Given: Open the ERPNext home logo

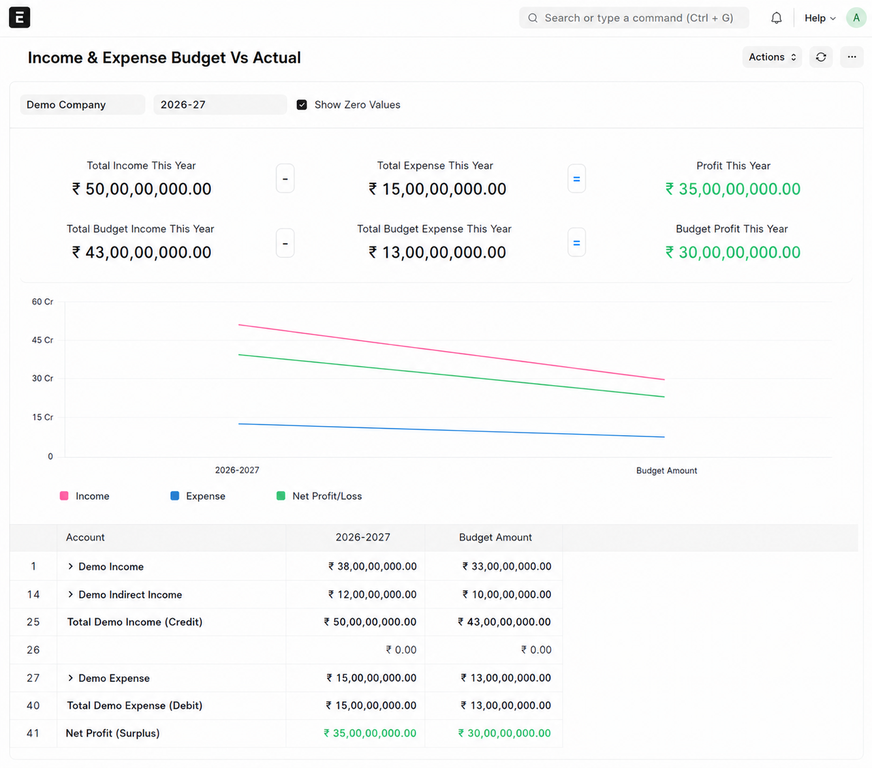Looking at the screenshot, I should (x=19, y=17).
